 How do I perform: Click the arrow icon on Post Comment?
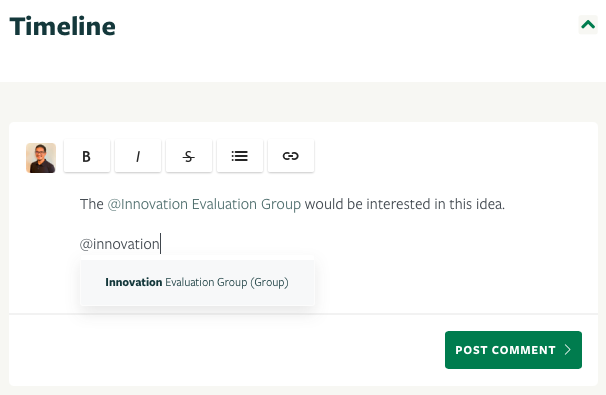pyautogui.click(x=567, y=350)
